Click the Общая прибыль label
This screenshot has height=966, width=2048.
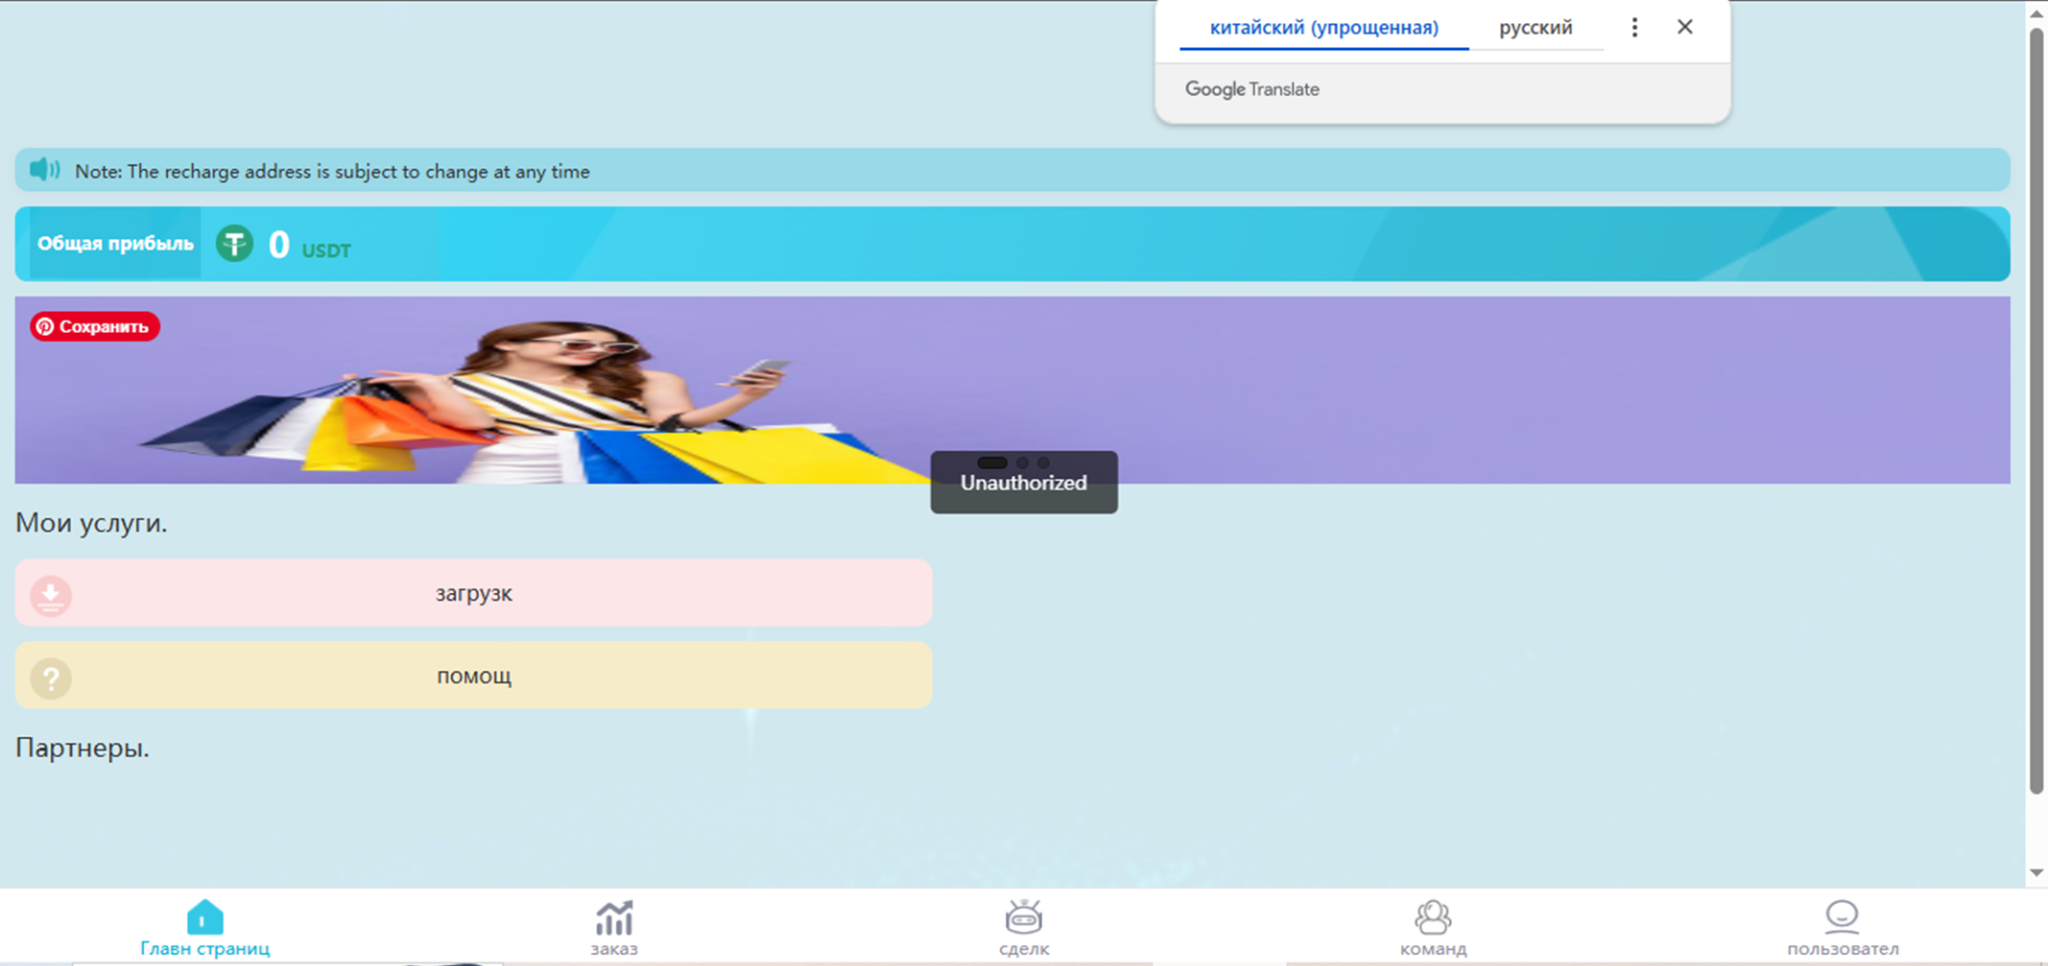point(115,243)
